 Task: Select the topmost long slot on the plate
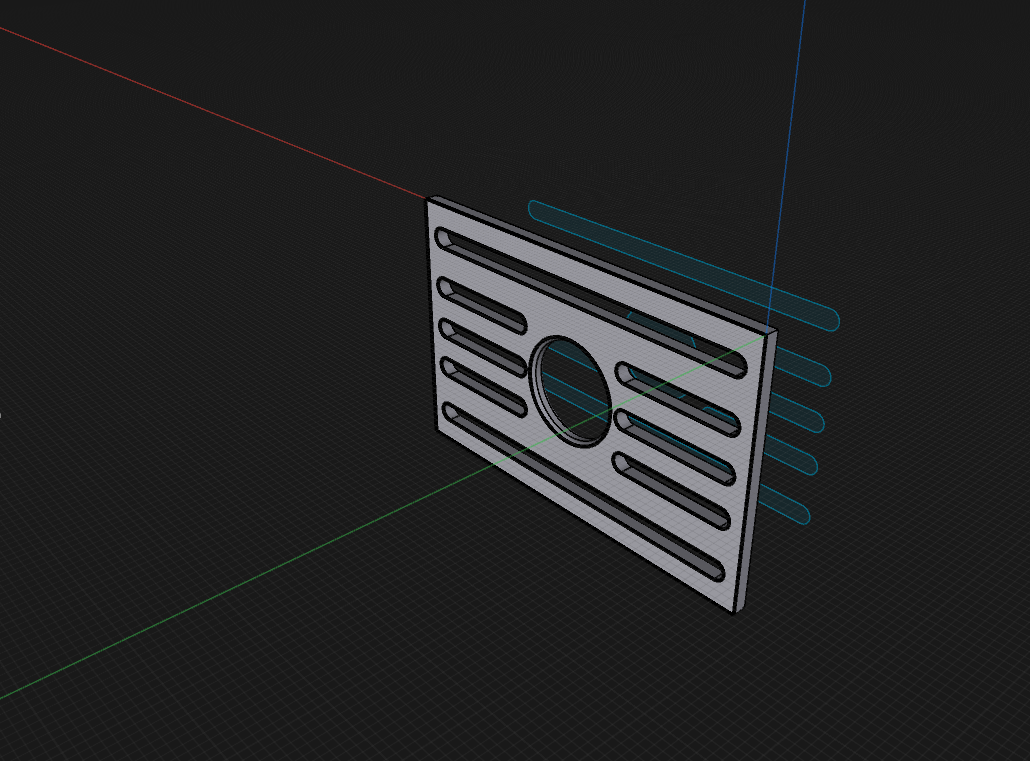pos(591,303)
